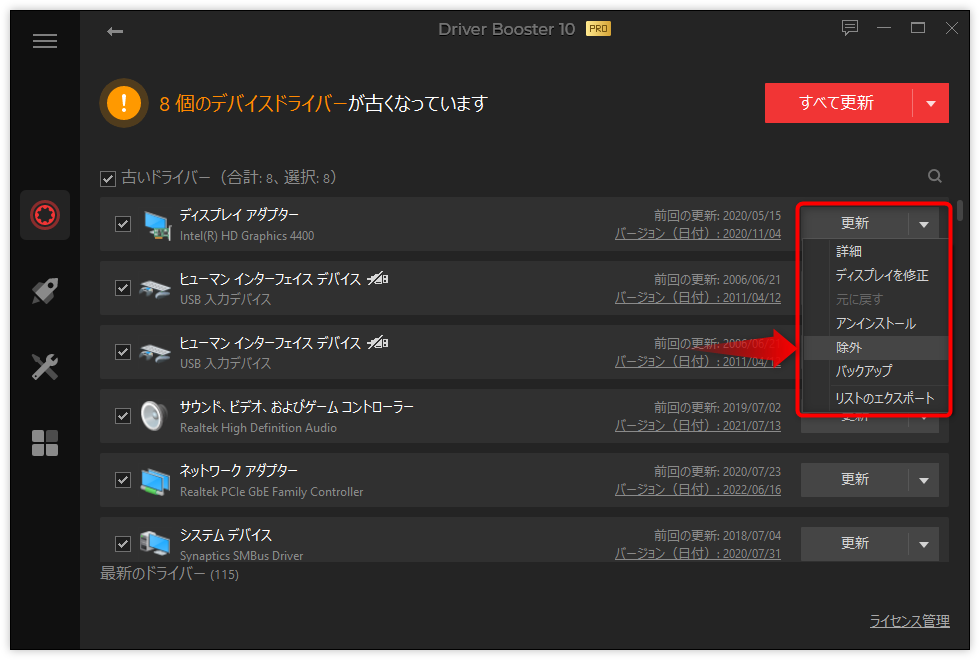Open network adapter version link 2022/06/16
The height and width of the screenshot is (660, 980).
[x=698, y=490]
